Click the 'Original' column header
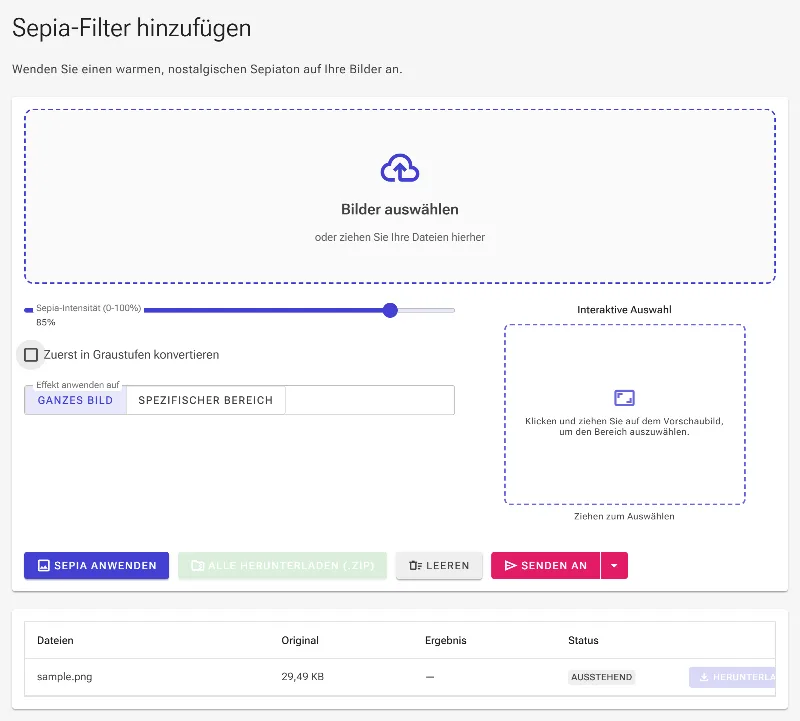The width and height of the screenshot is (800, 721). [x=300, y=640]
